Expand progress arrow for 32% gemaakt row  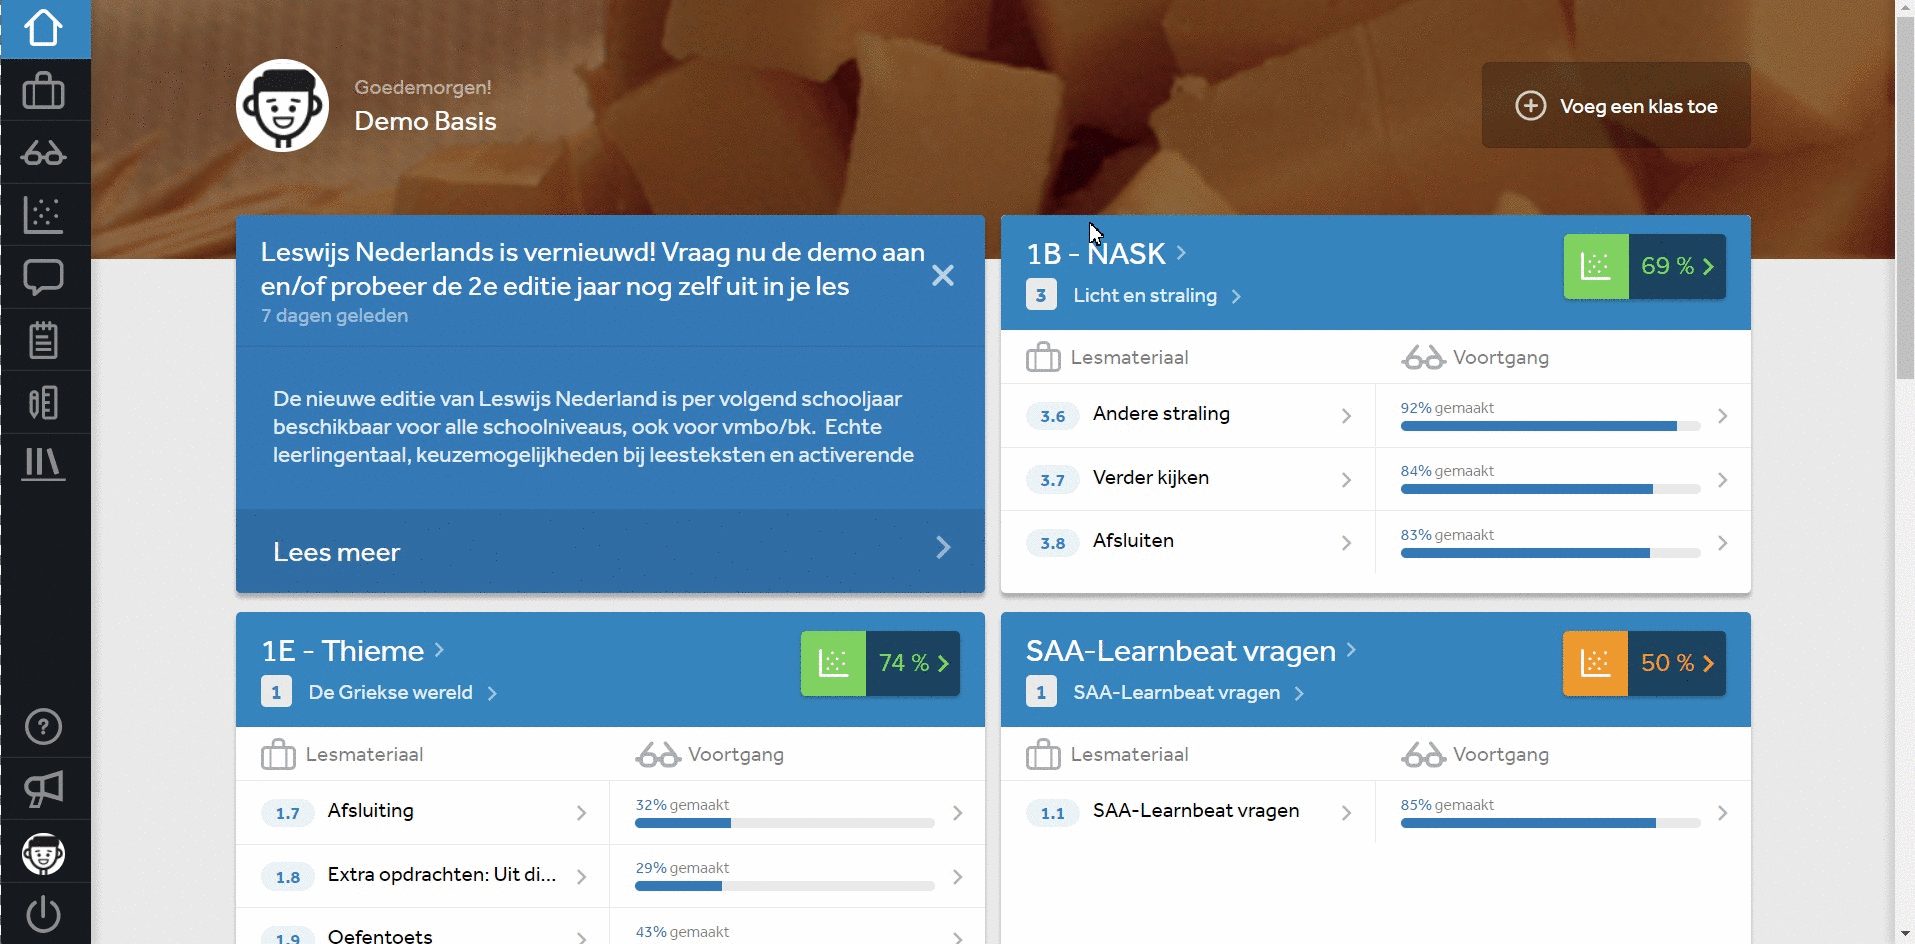(957, 813)
